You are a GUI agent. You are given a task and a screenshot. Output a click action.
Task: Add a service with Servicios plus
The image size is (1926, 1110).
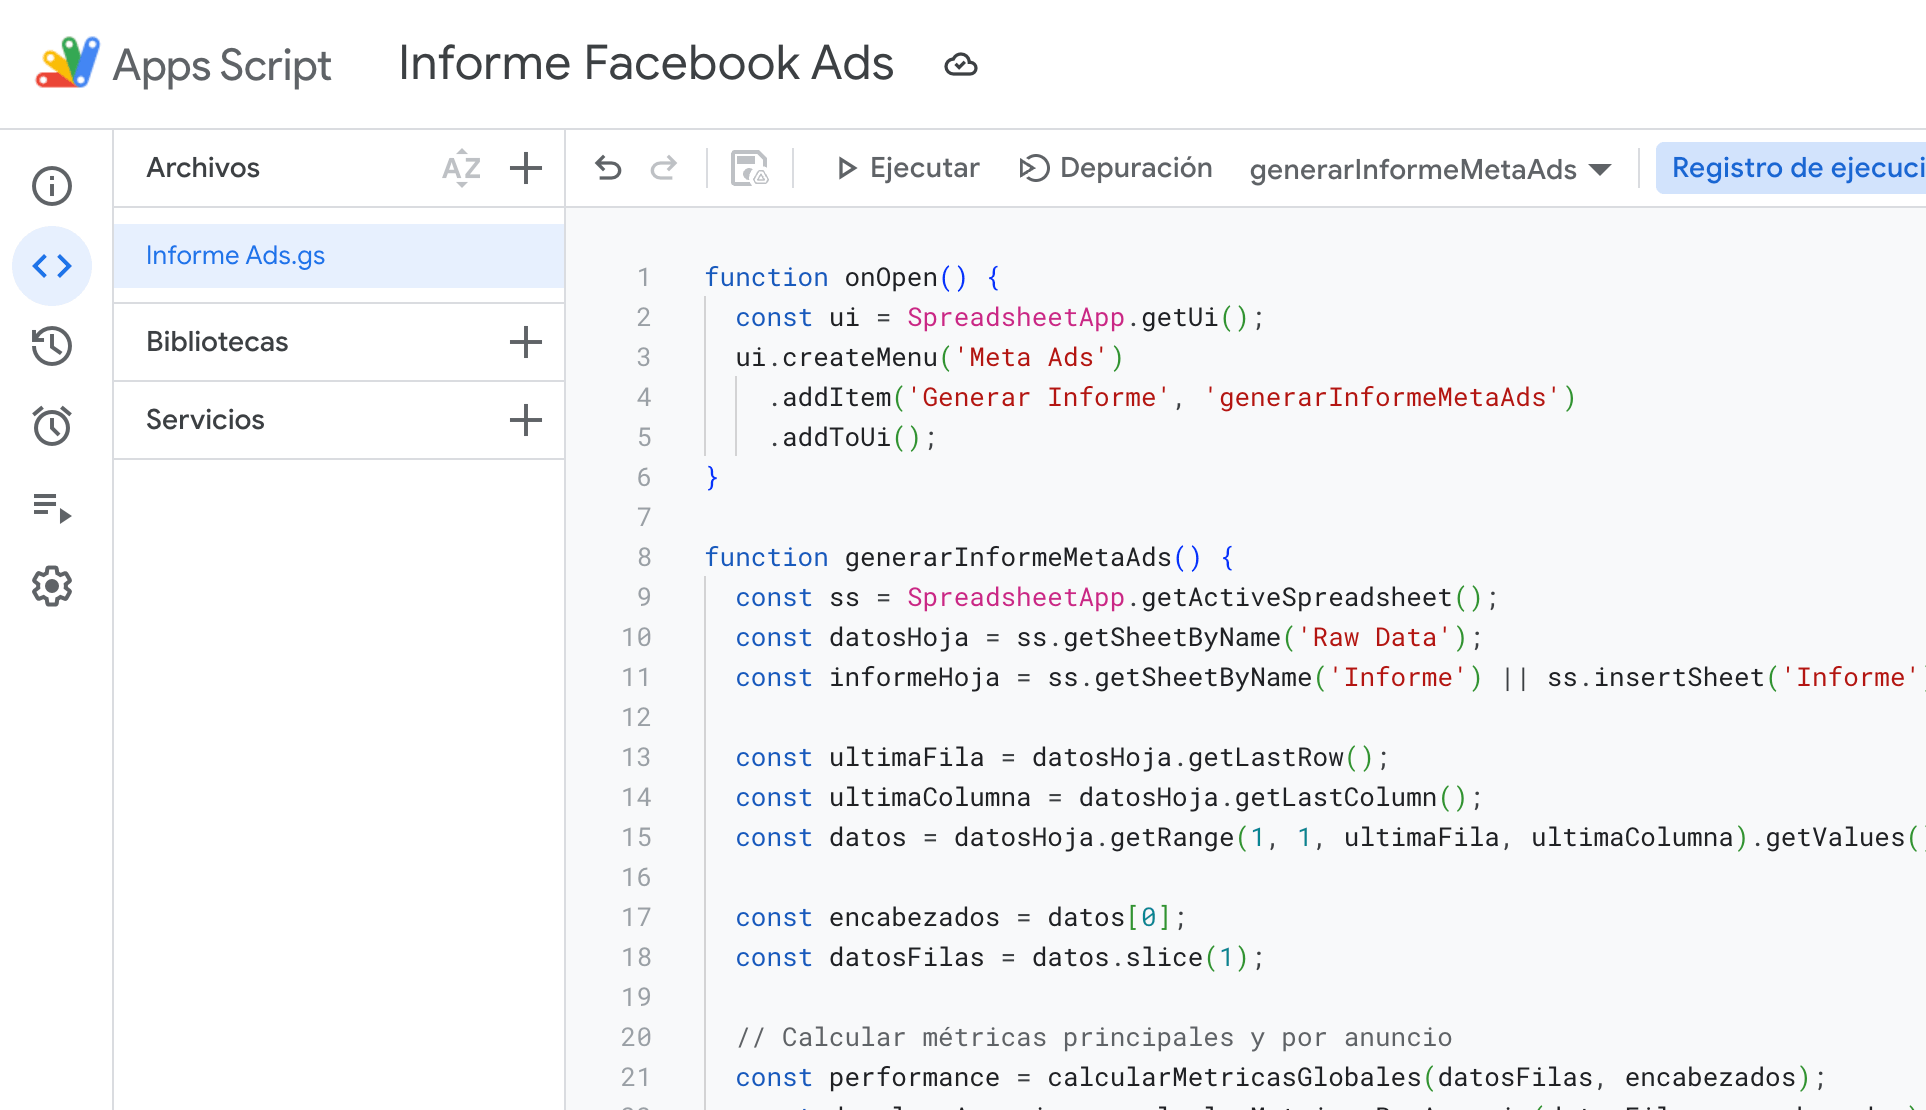click(x=525, y=420)
